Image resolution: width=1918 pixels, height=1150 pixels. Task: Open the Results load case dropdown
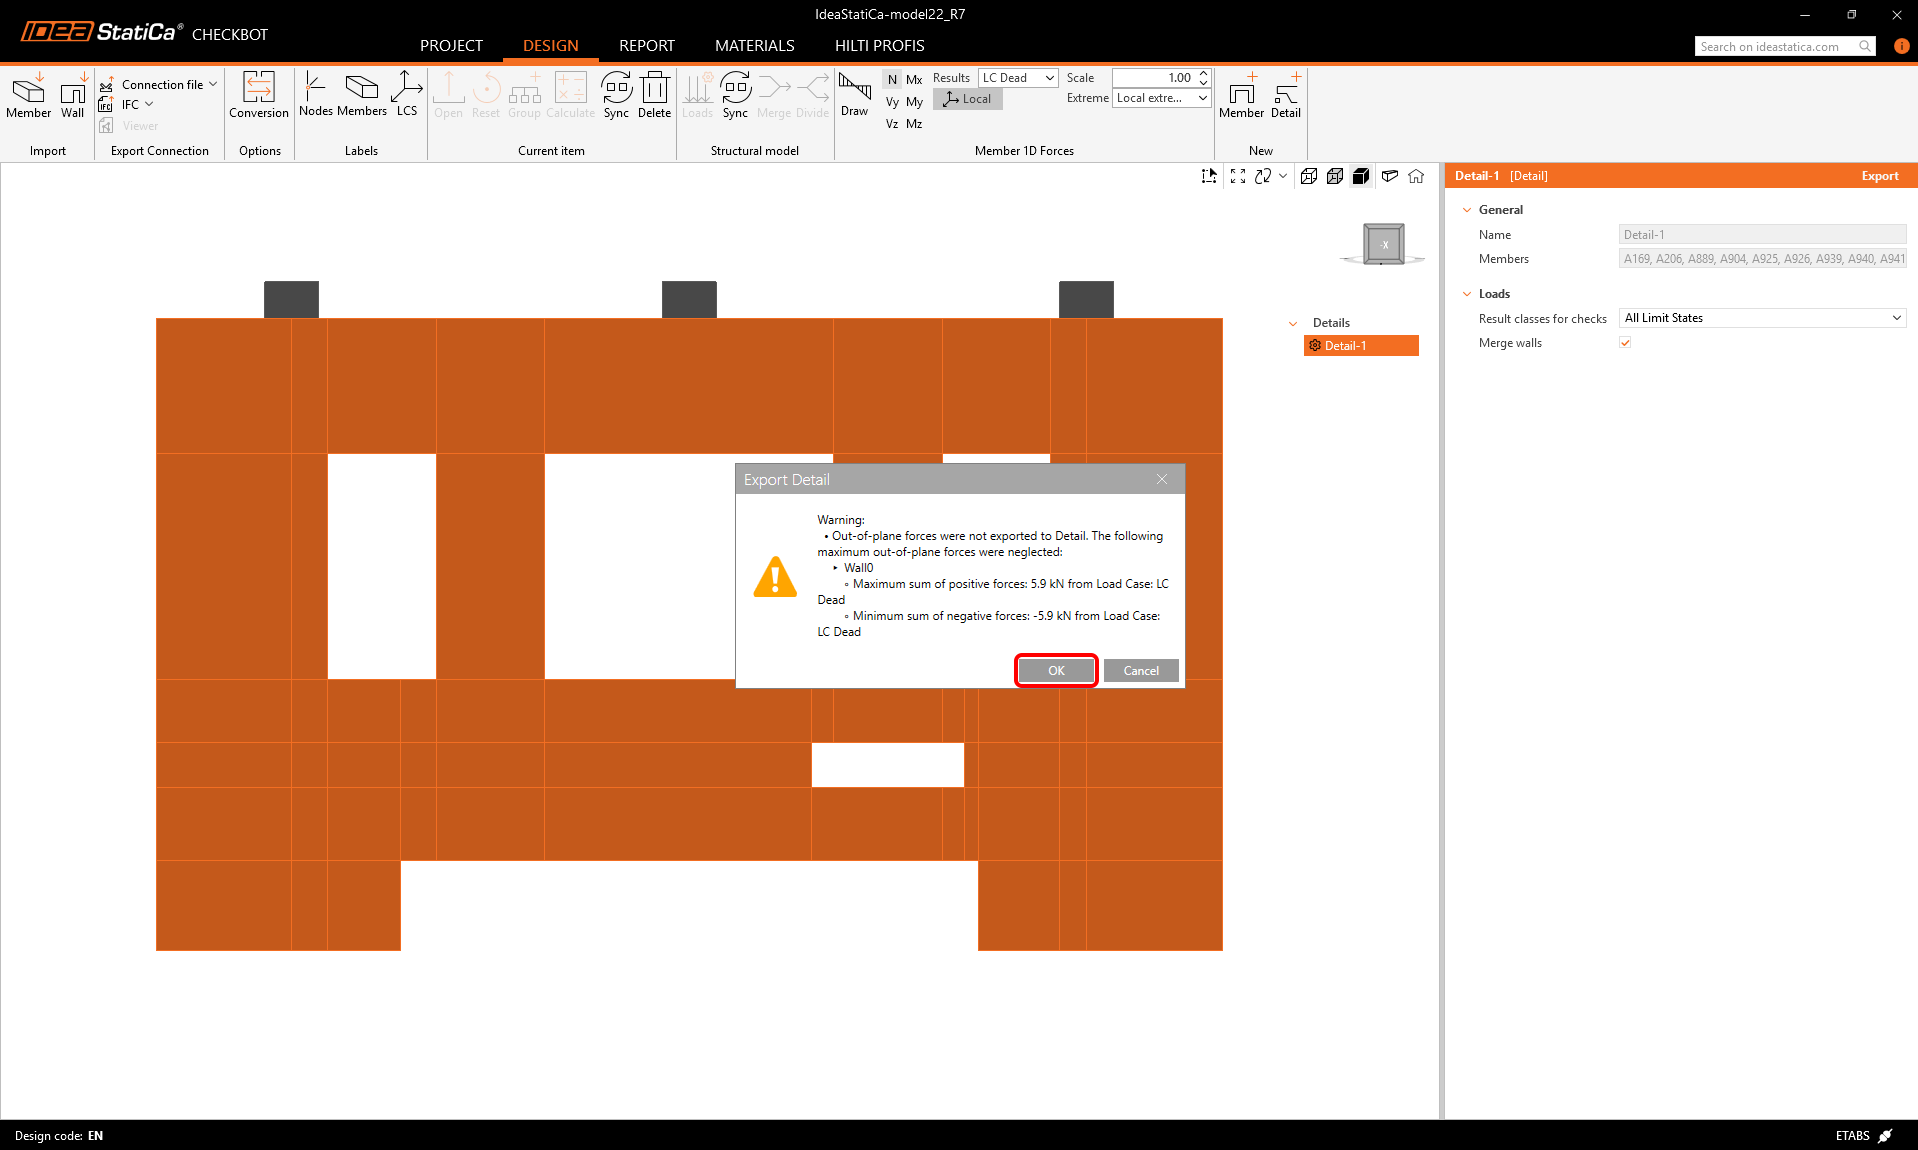point(1018,78)
